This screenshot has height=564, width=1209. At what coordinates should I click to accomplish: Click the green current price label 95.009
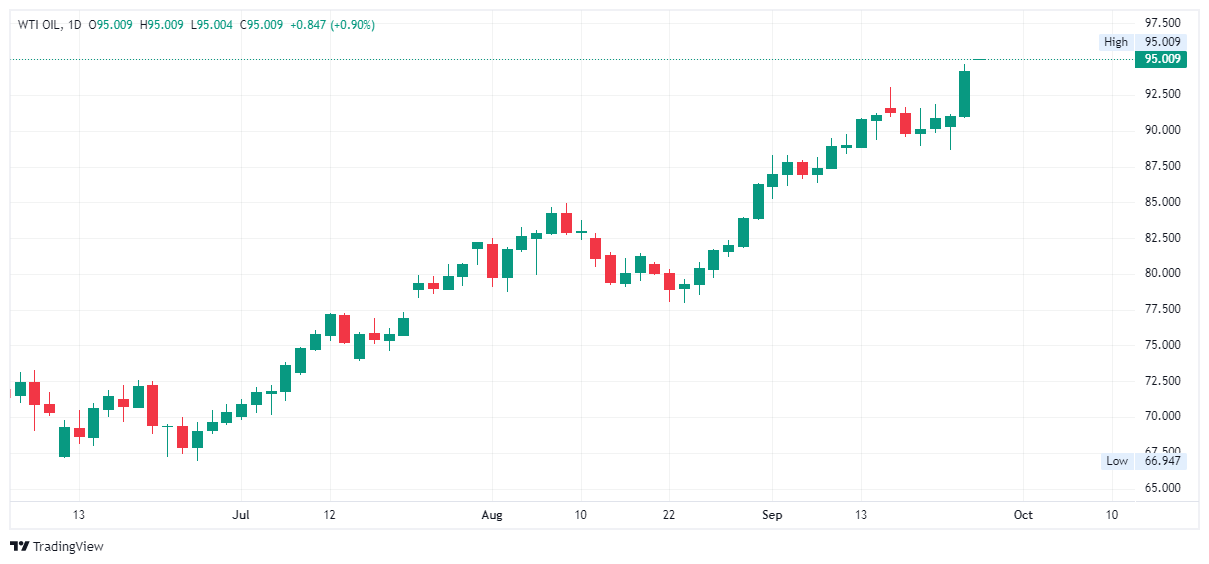coord(1163,59)
